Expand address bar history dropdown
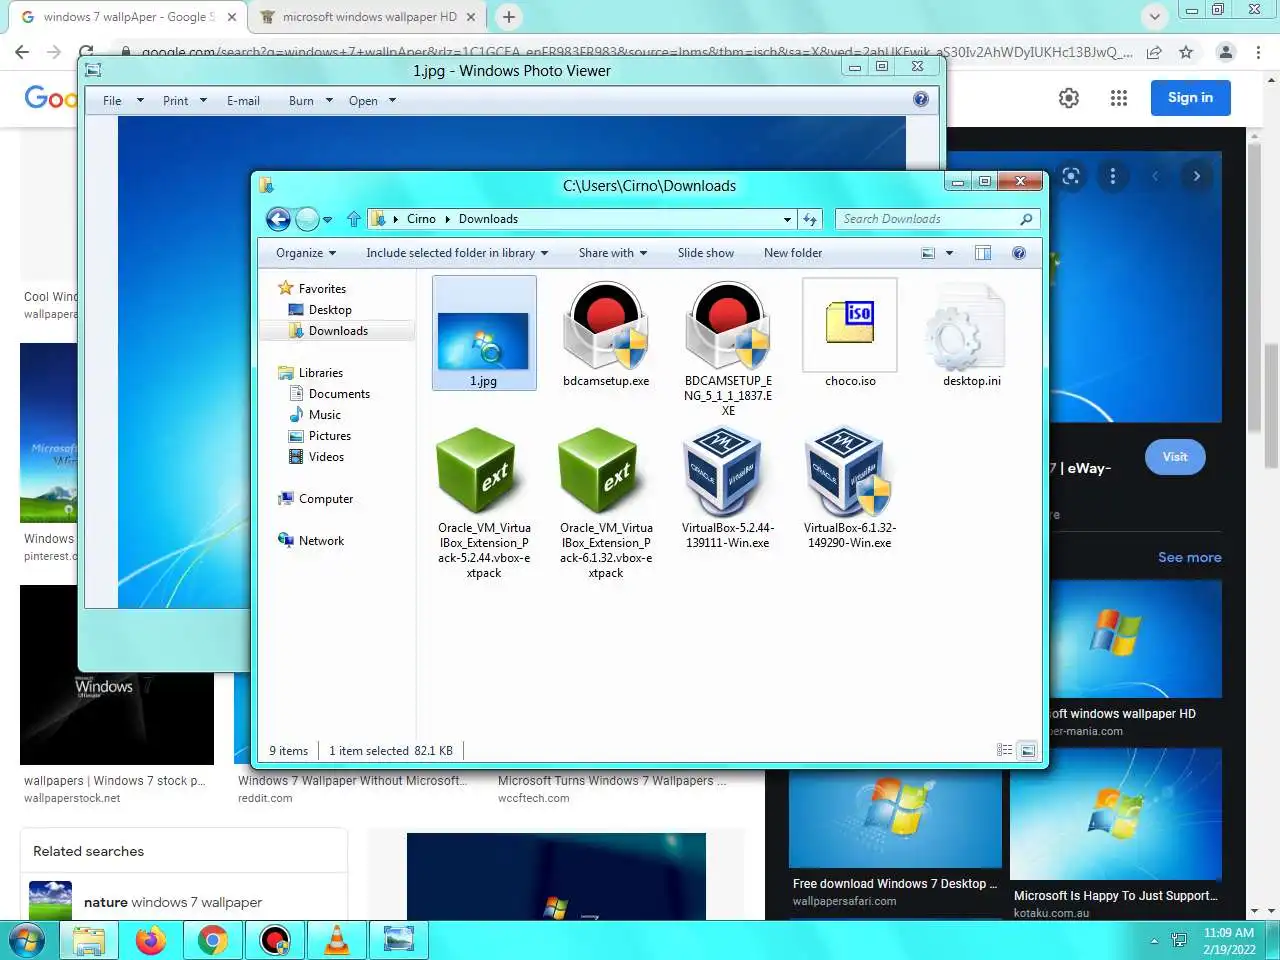Viewport: 1280px width, 960px height. (787, 219)
